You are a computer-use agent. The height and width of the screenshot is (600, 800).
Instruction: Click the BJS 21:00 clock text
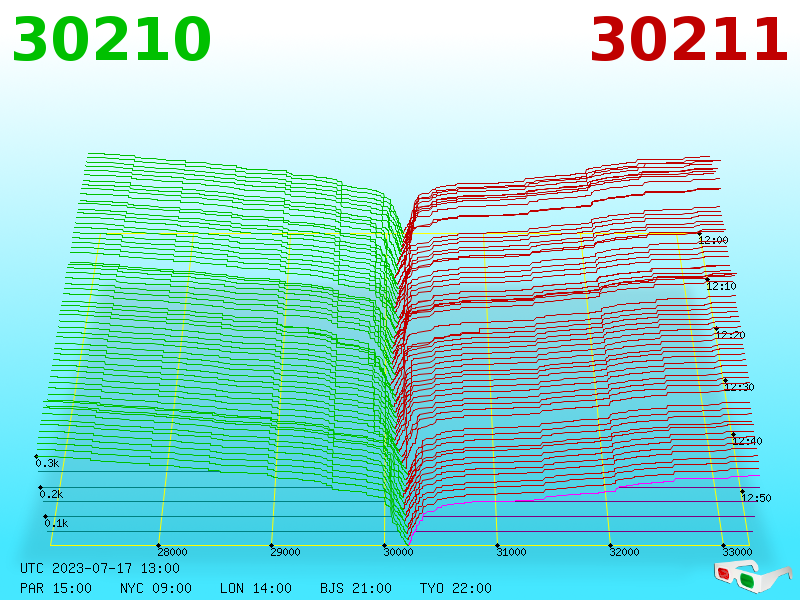356,588
